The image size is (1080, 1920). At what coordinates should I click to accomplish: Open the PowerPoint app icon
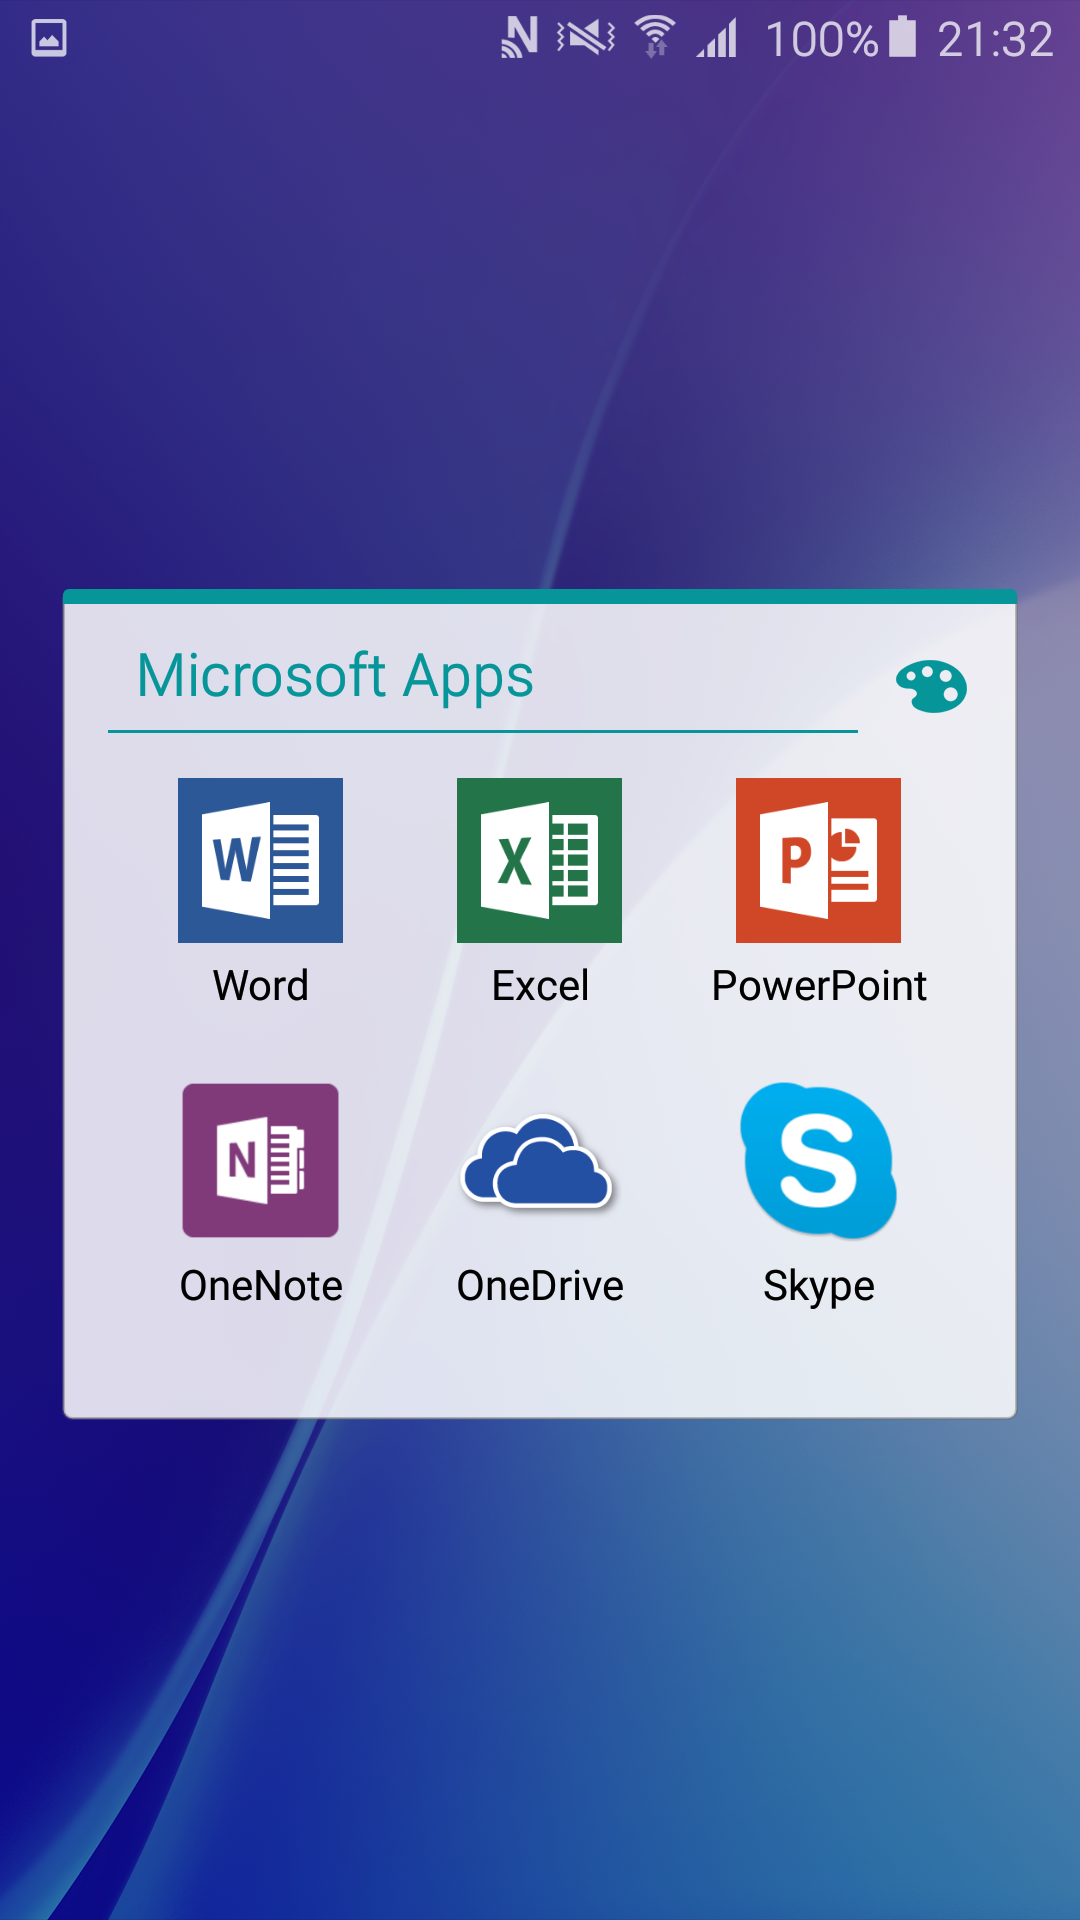pos(818,860)
